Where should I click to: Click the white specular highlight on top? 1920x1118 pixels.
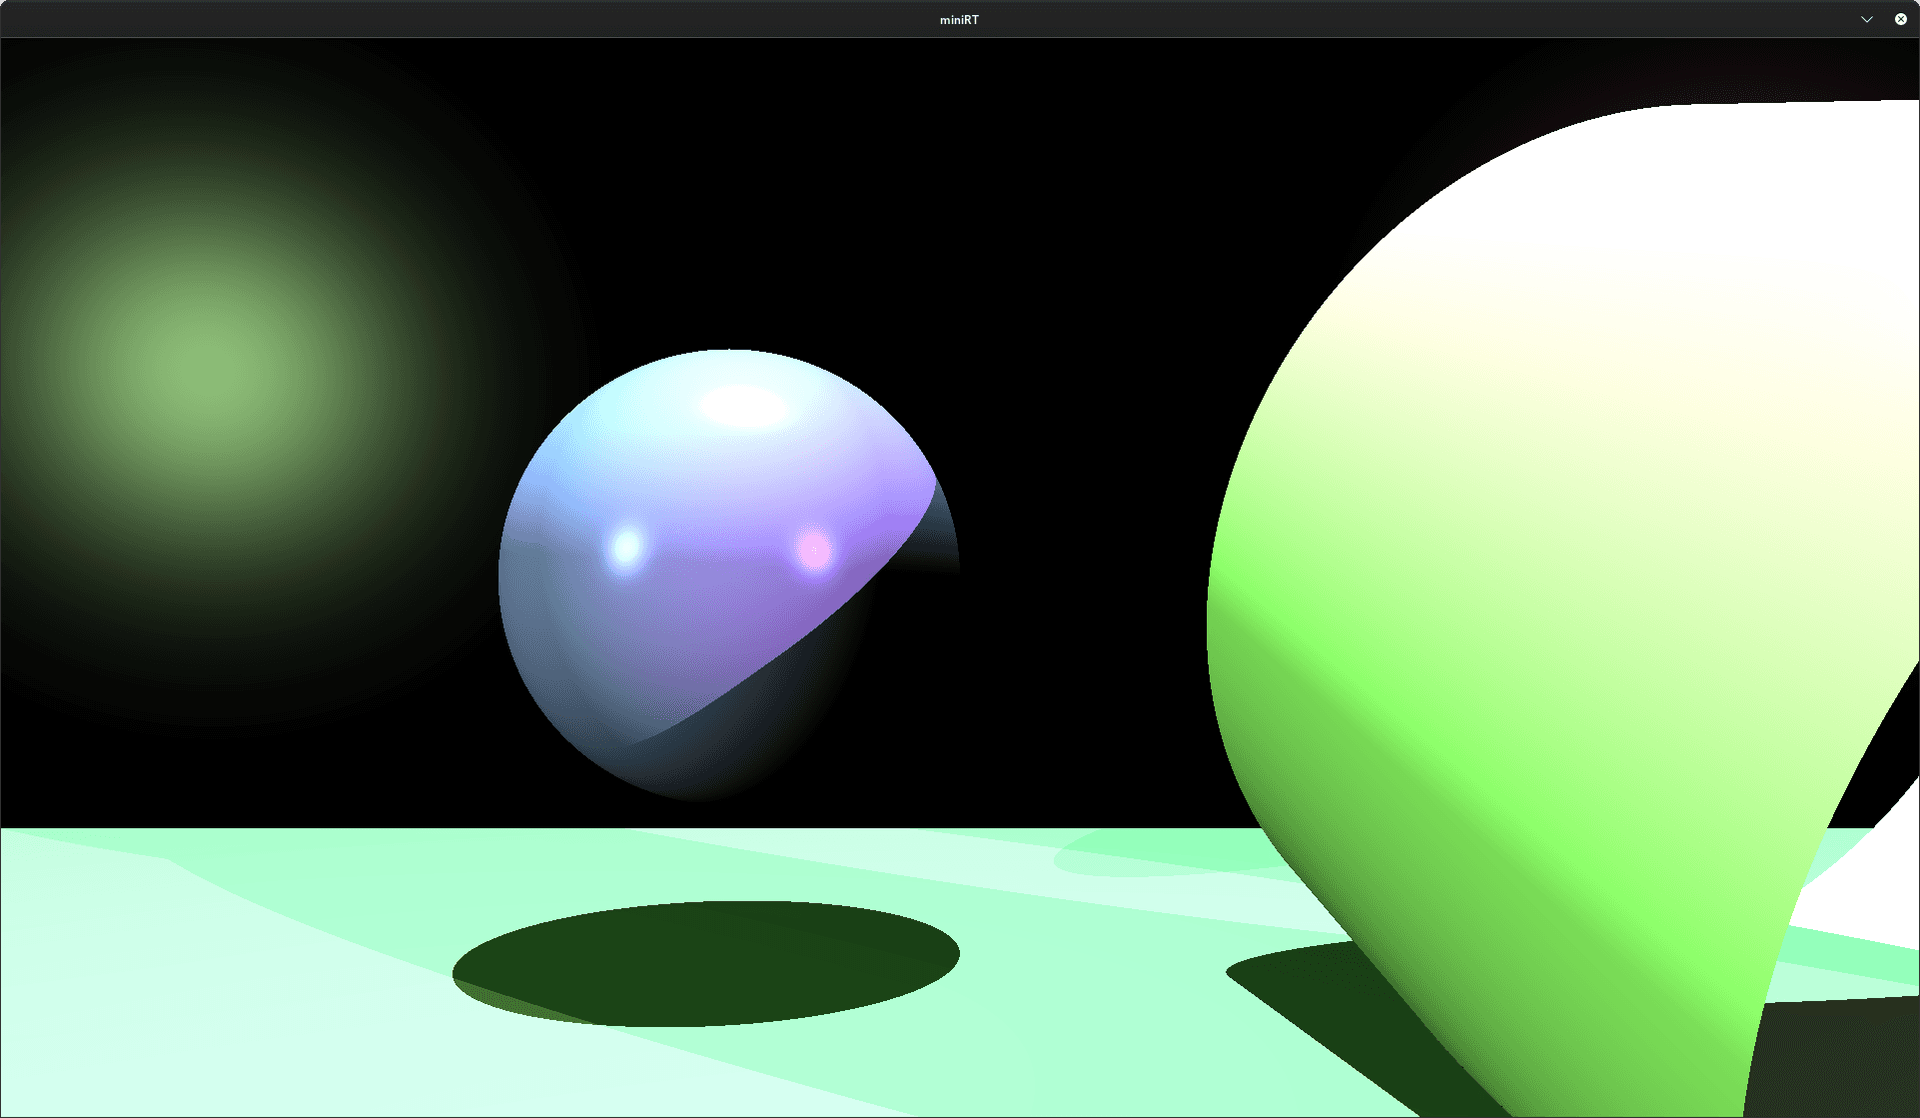pos(740,405)
